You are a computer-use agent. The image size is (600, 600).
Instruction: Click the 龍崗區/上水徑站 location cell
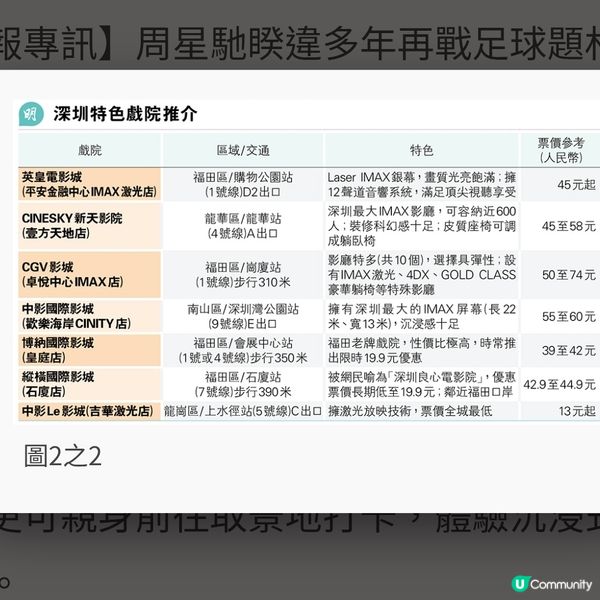point(243,411)
